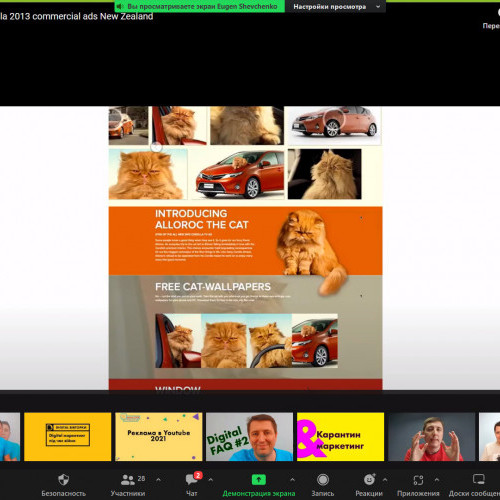Select the 'Digital FAQ #2' participant tile

(249, 437)
